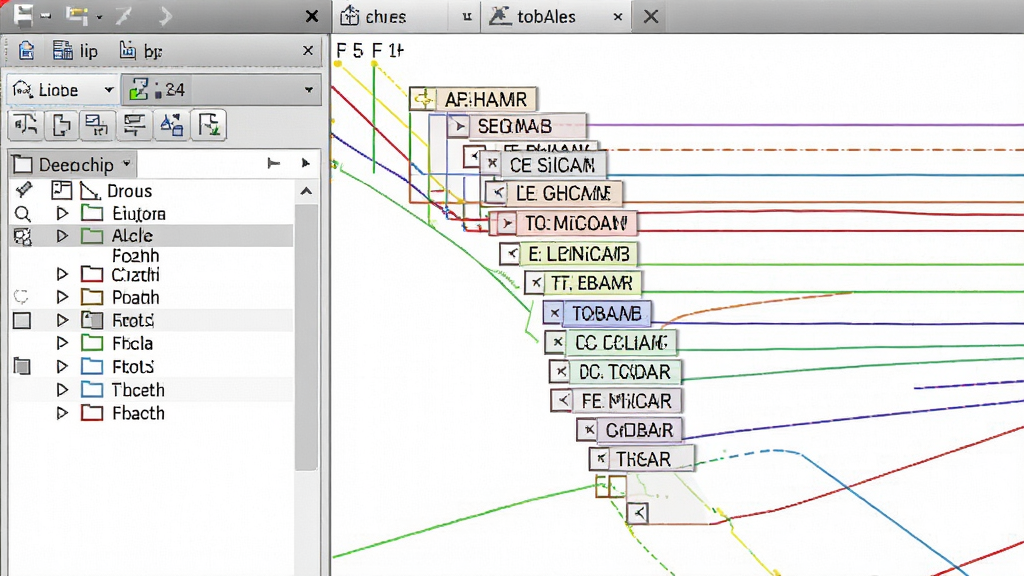Viewport: 1024px width, 576px height.
Task: Click the save icon in top toolbar
Action: pos(23,15)
